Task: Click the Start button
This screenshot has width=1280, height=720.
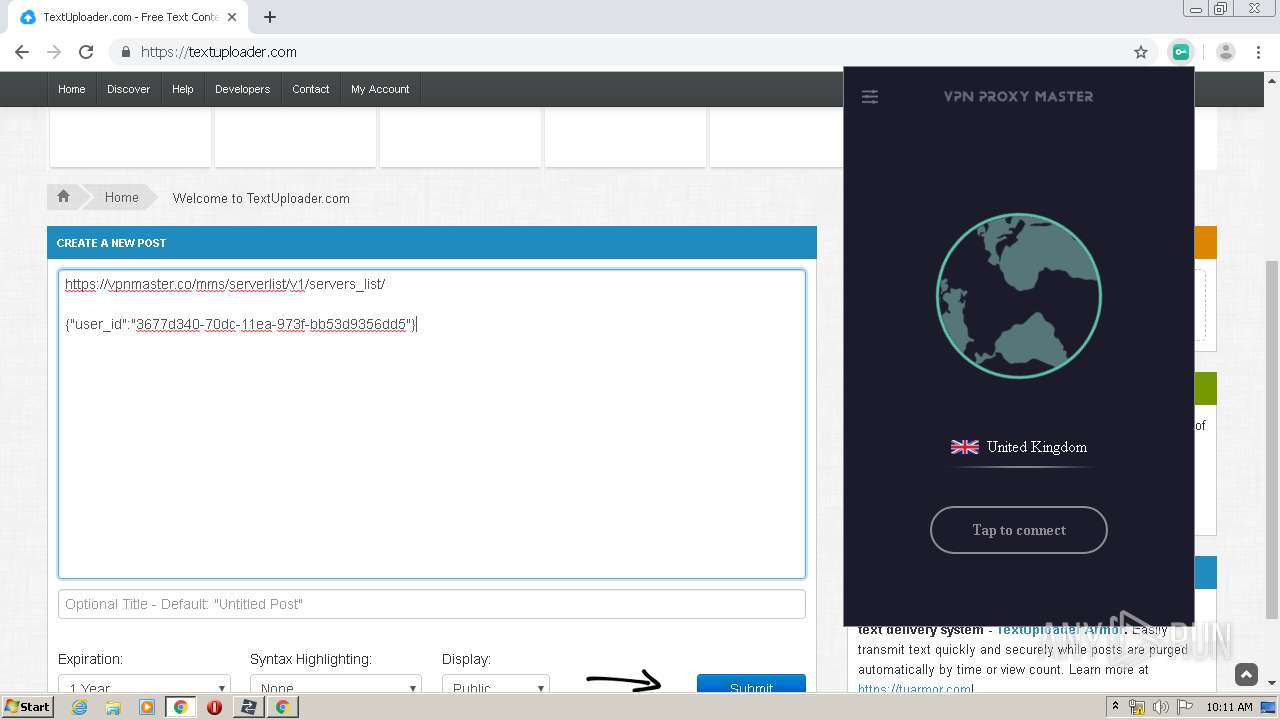Action: pos(28,707)
